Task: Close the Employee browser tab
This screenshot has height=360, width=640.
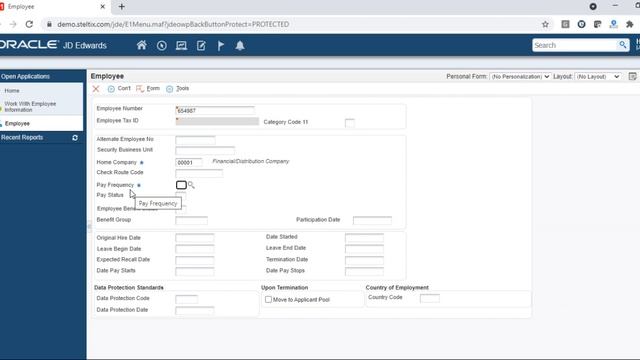Action: pyautogui.click(x=102, y=7)
